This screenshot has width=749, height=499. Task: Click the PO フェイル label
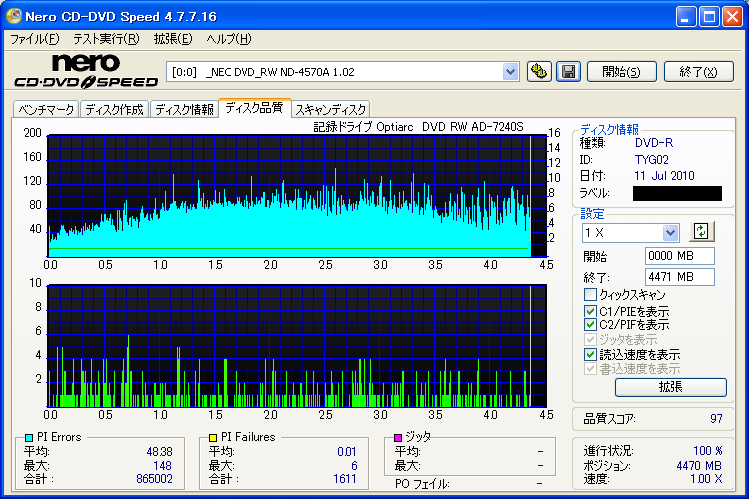pyautogui.click(x=422, y=484)
